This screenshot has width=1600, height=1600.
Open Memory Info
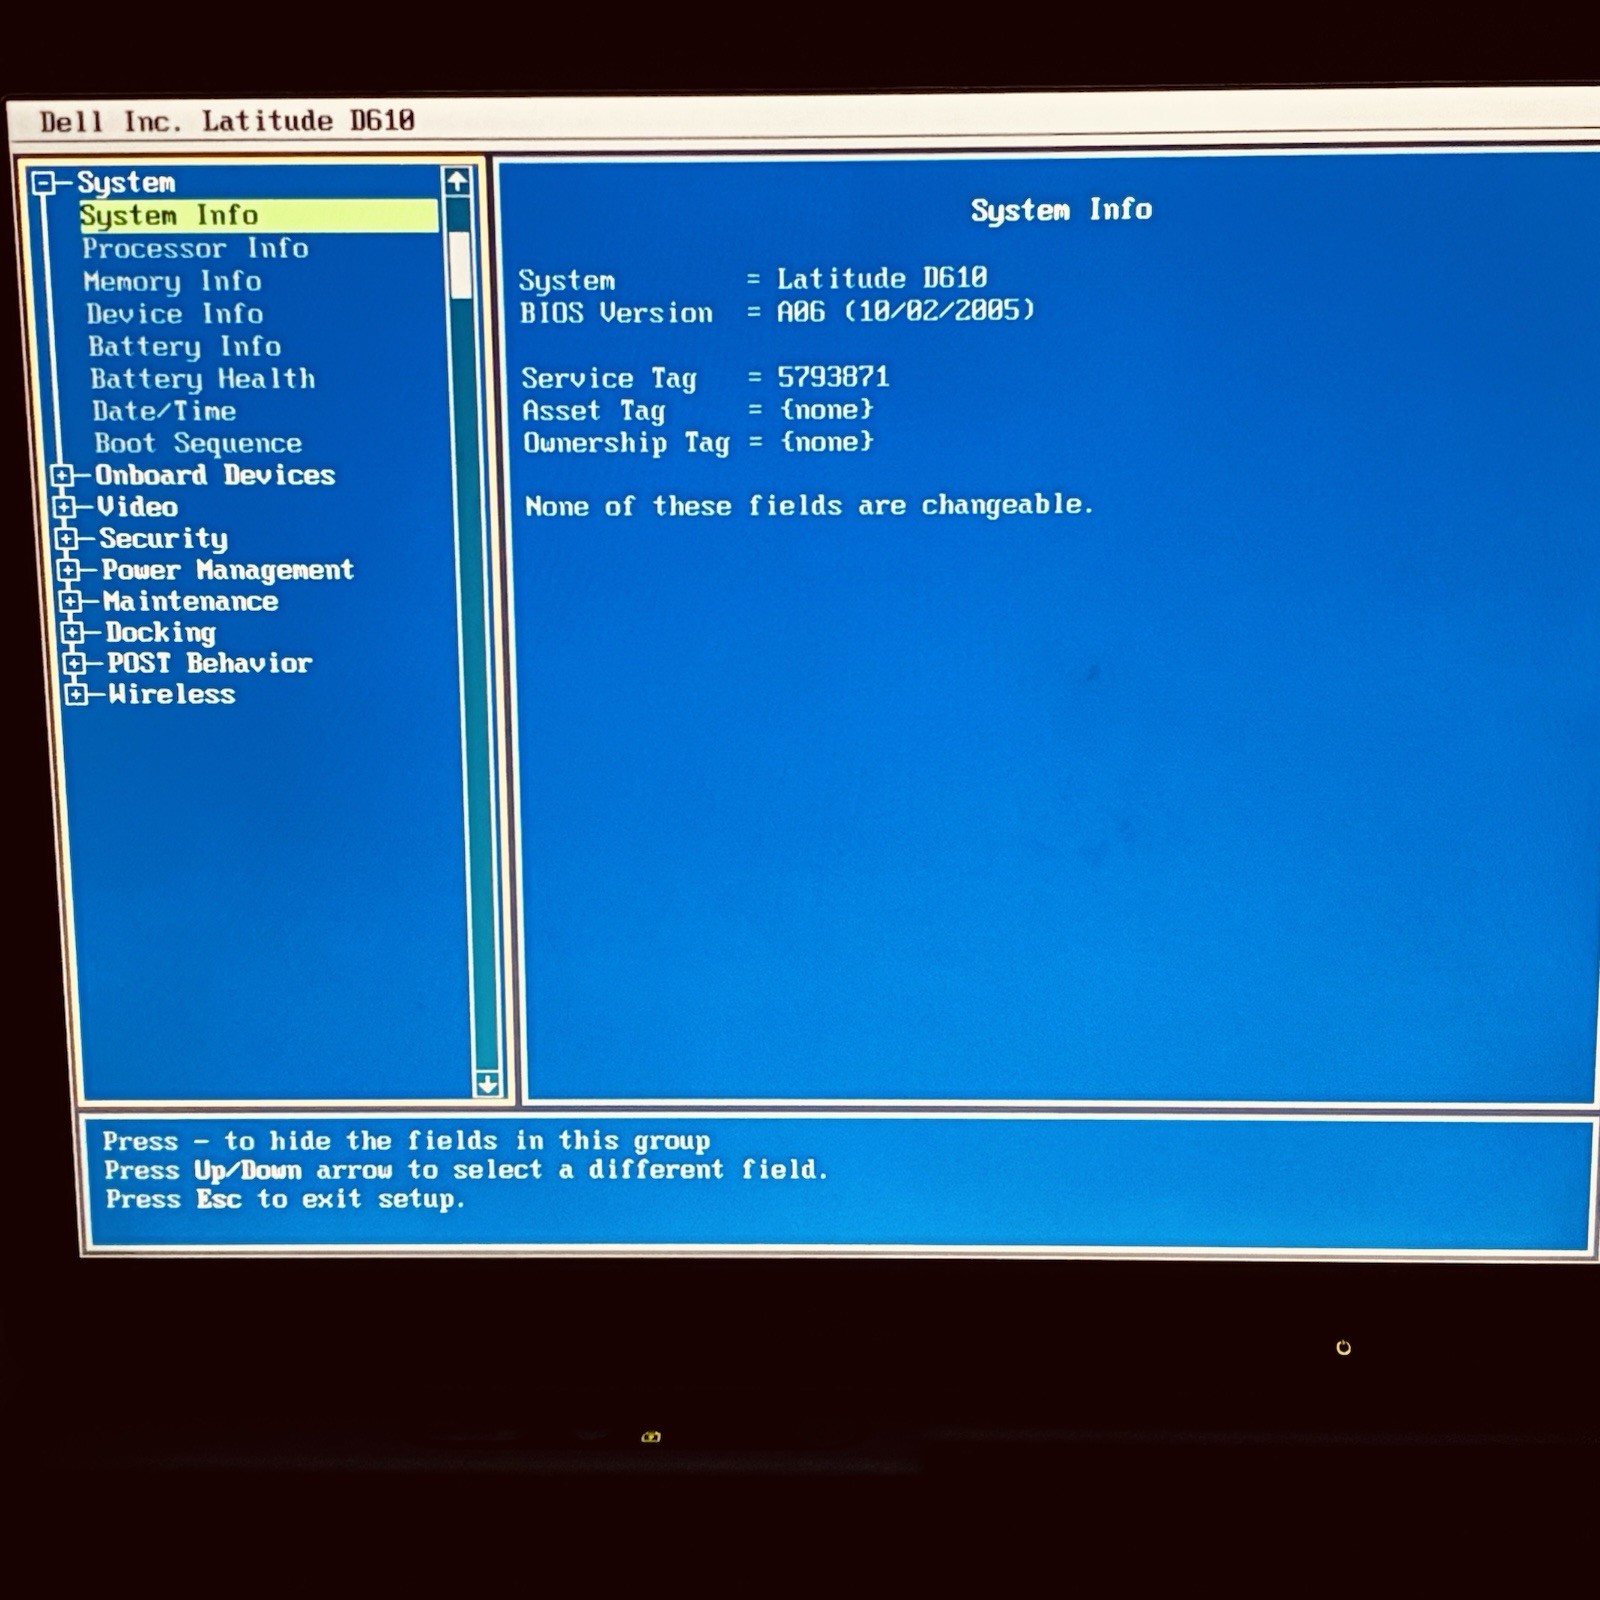click(172, 281)
